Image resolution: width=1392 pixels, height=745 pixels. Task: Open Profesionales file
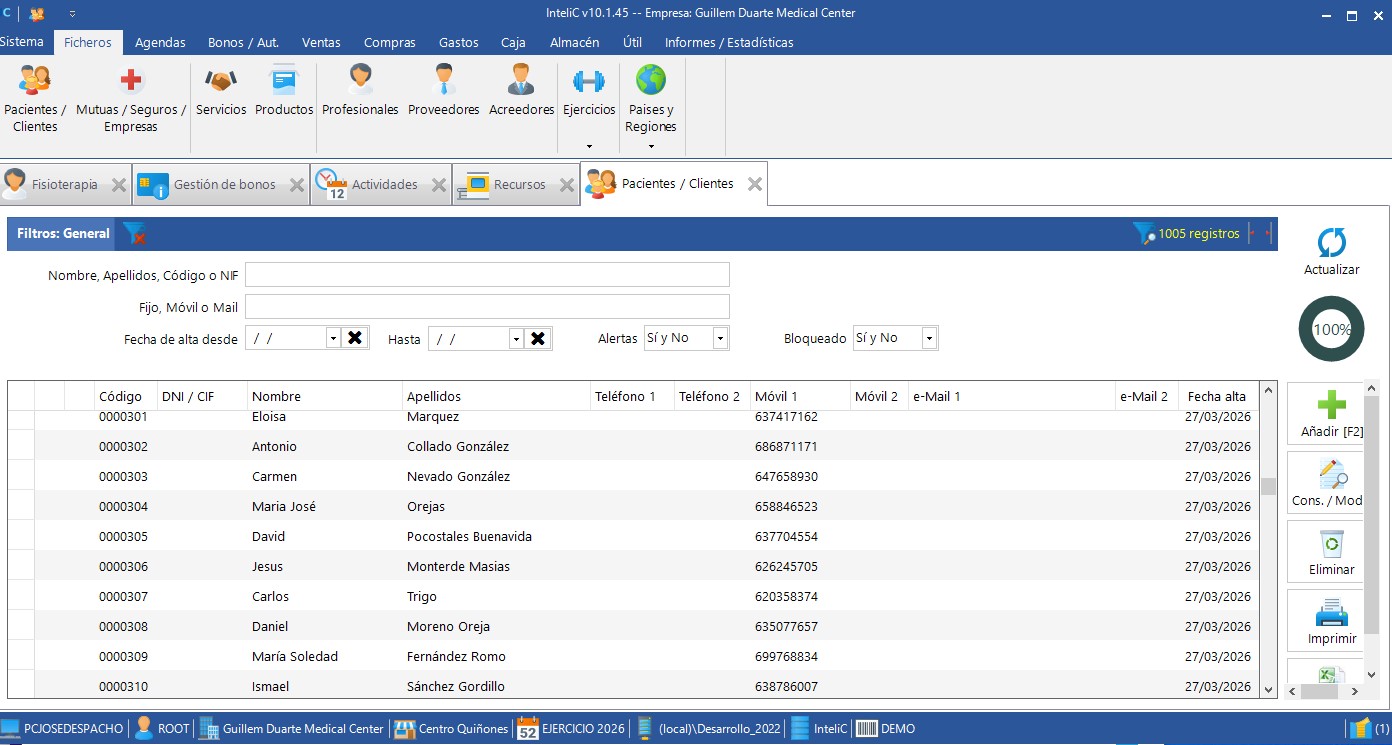360,91
